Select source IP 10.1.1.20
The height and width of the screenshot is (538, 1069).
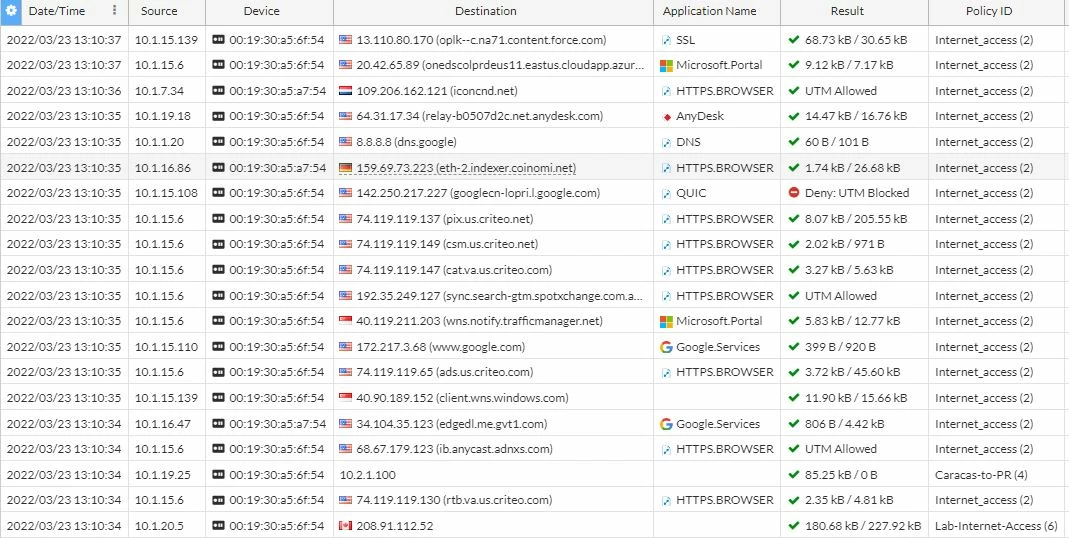coord(160,143)
